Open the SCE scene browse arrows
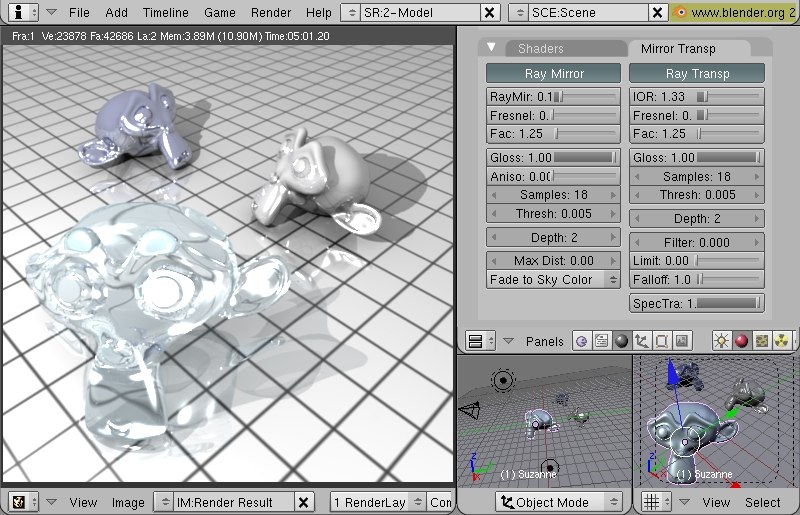Image resolution: width=800 pixels, height=515 pixels. [519, 12]
